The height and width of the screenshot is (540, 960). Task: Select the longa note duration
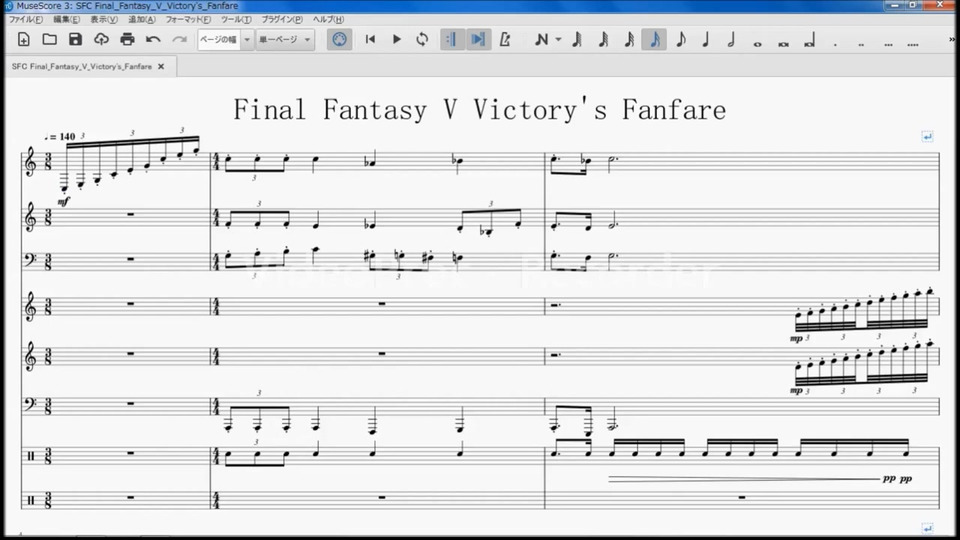[x=809, y=42]
